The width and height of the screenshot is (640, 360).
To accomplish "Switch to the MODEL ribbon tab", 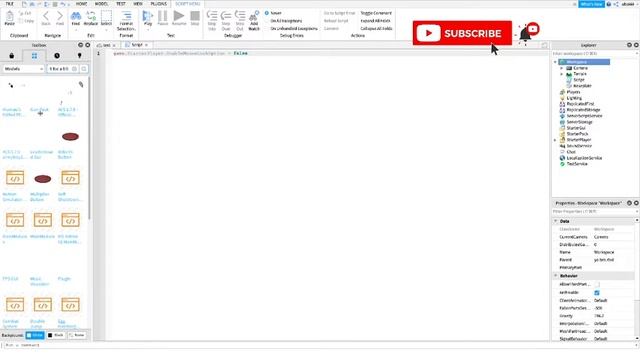I will point(101,4).
